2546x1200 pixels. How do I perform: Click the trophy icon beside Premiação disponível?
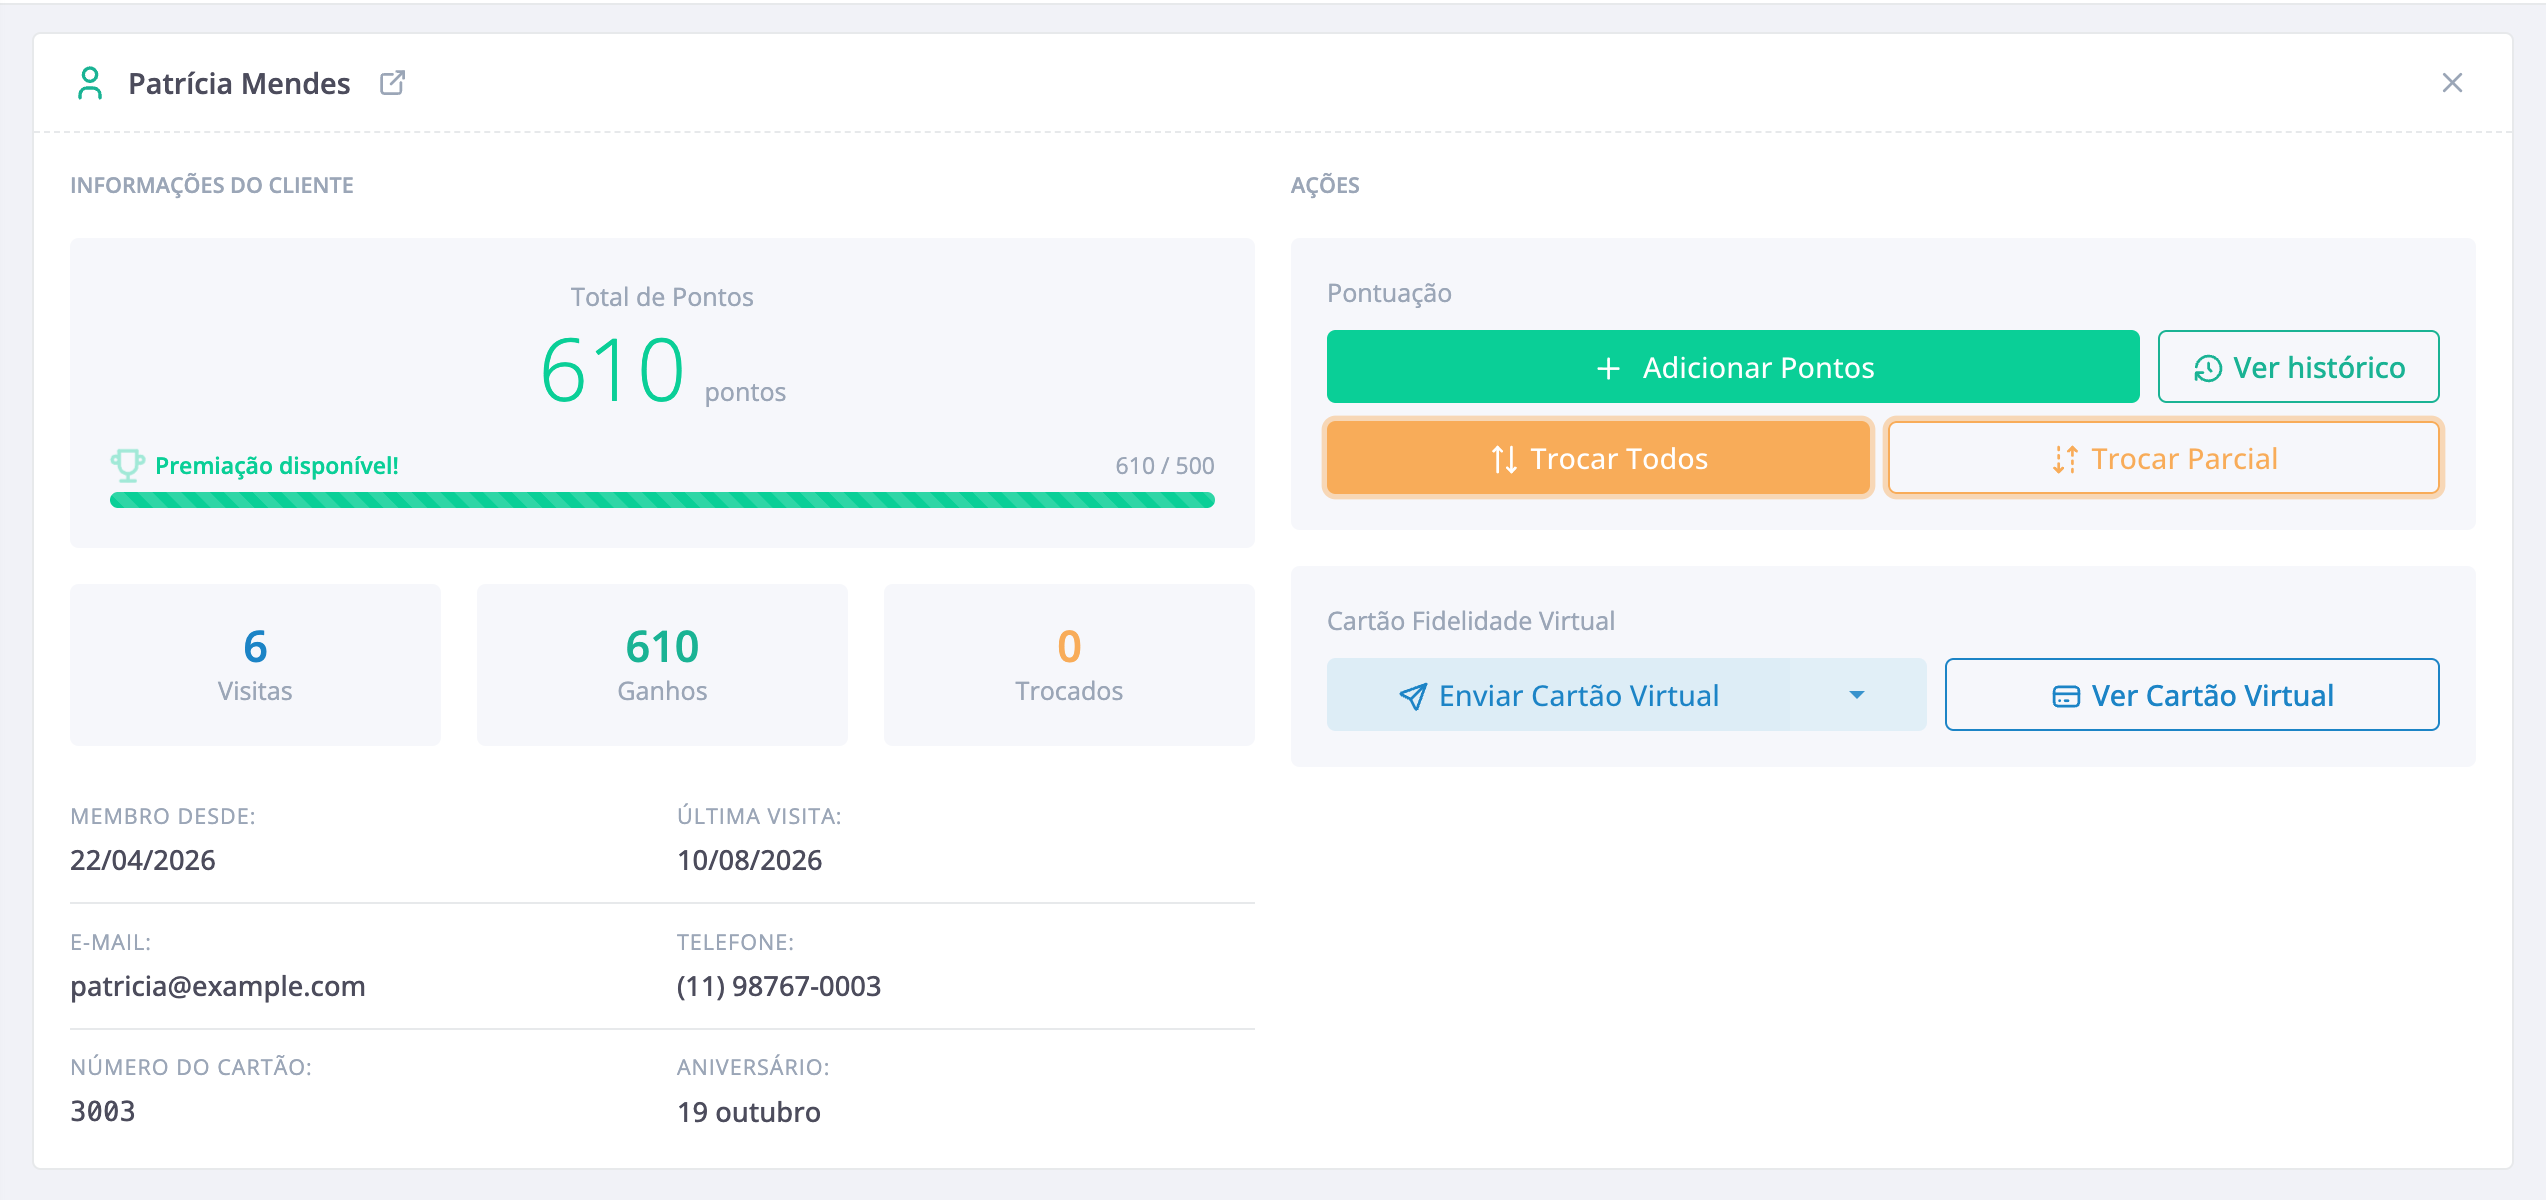[x=127, y=465]
